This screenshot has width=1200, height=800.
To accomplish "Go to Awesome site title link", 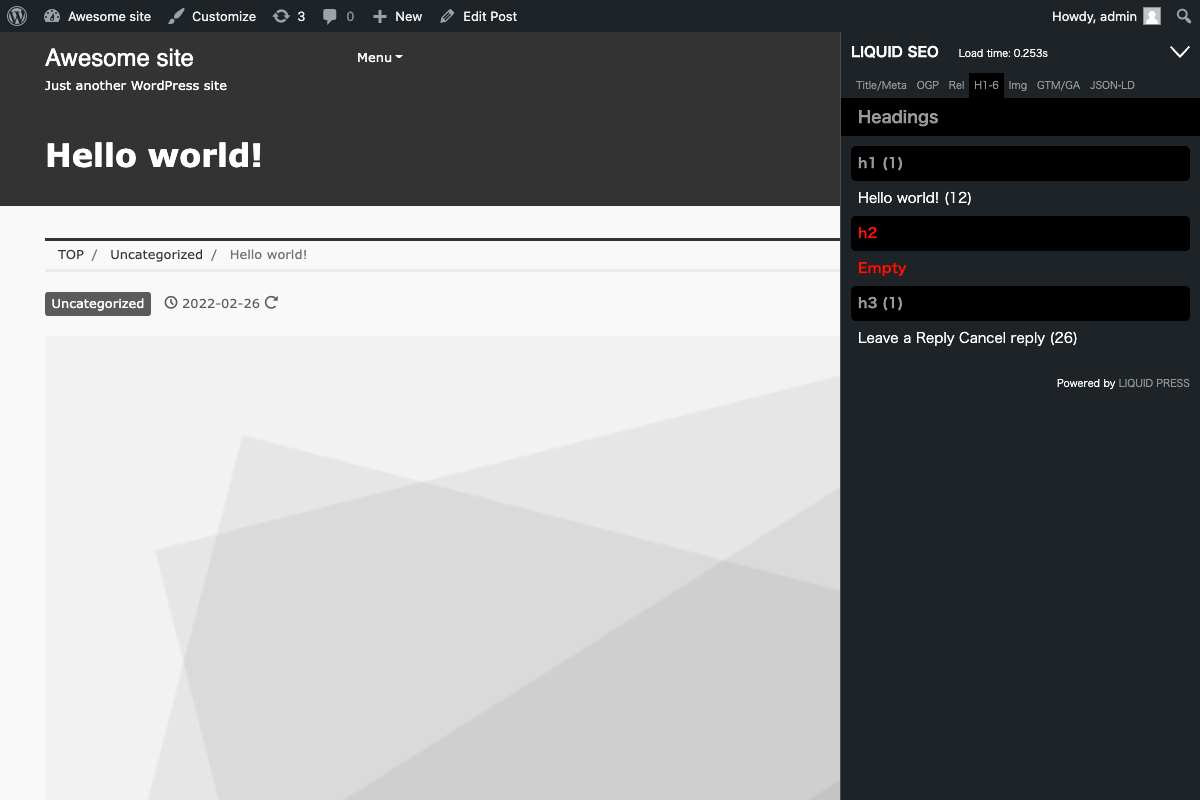I will click(x=119, y=58).
